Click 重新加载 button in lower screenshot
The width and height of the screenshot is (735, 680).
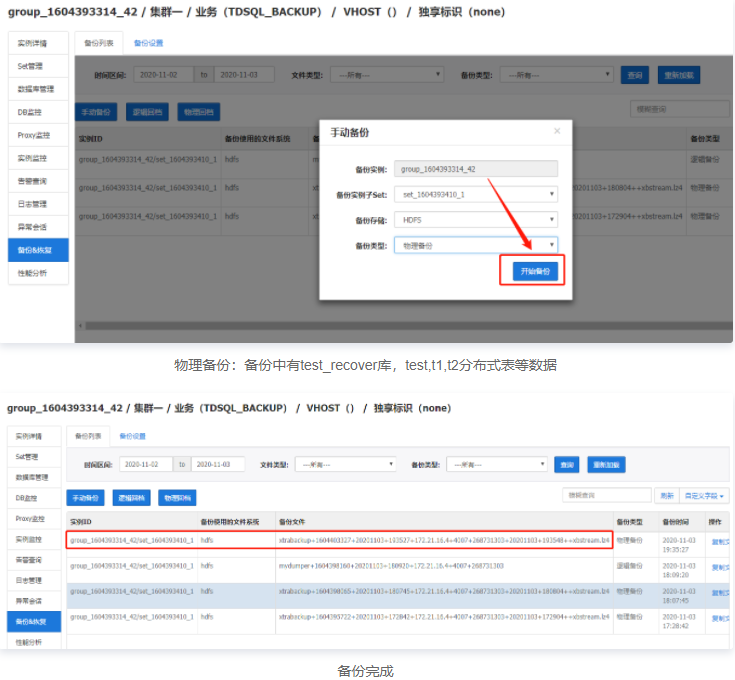pos(606,465)
